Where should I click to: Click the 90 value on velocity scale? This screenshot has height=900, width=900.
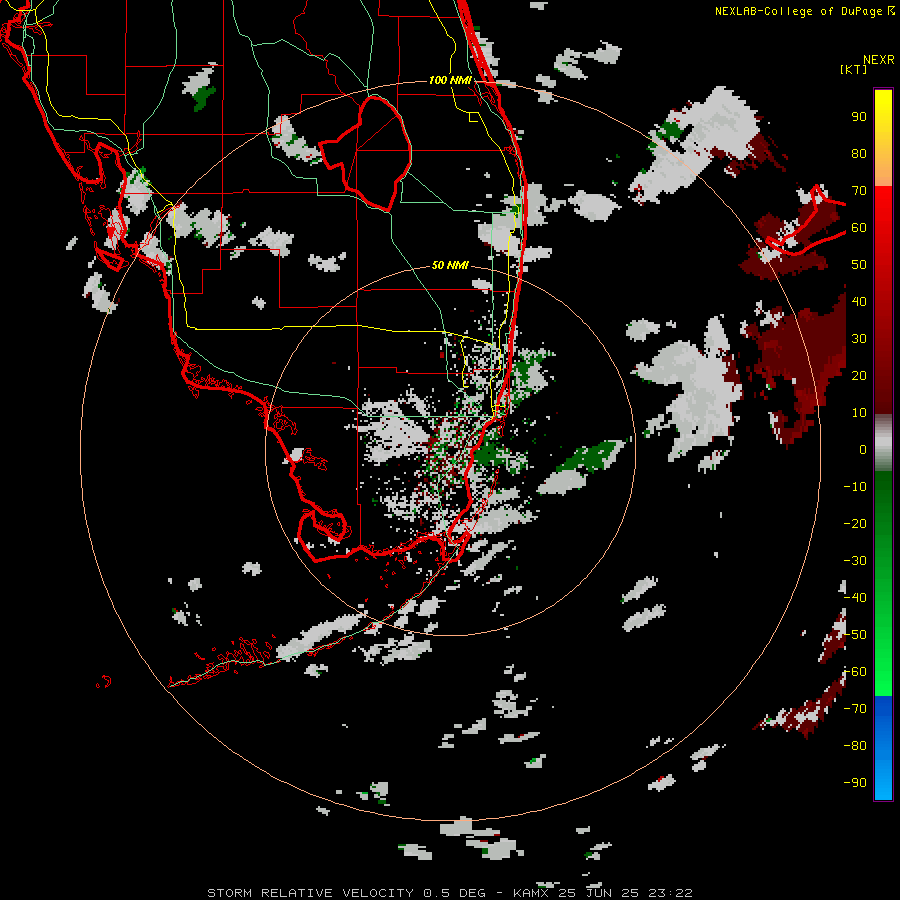click(x=859, y=117)
